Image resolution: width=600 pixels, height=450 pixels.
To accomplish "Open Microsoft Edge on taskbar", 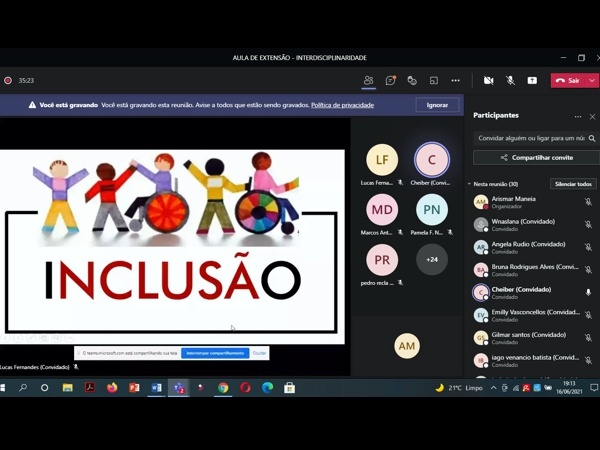I will (x=267, y=388).
